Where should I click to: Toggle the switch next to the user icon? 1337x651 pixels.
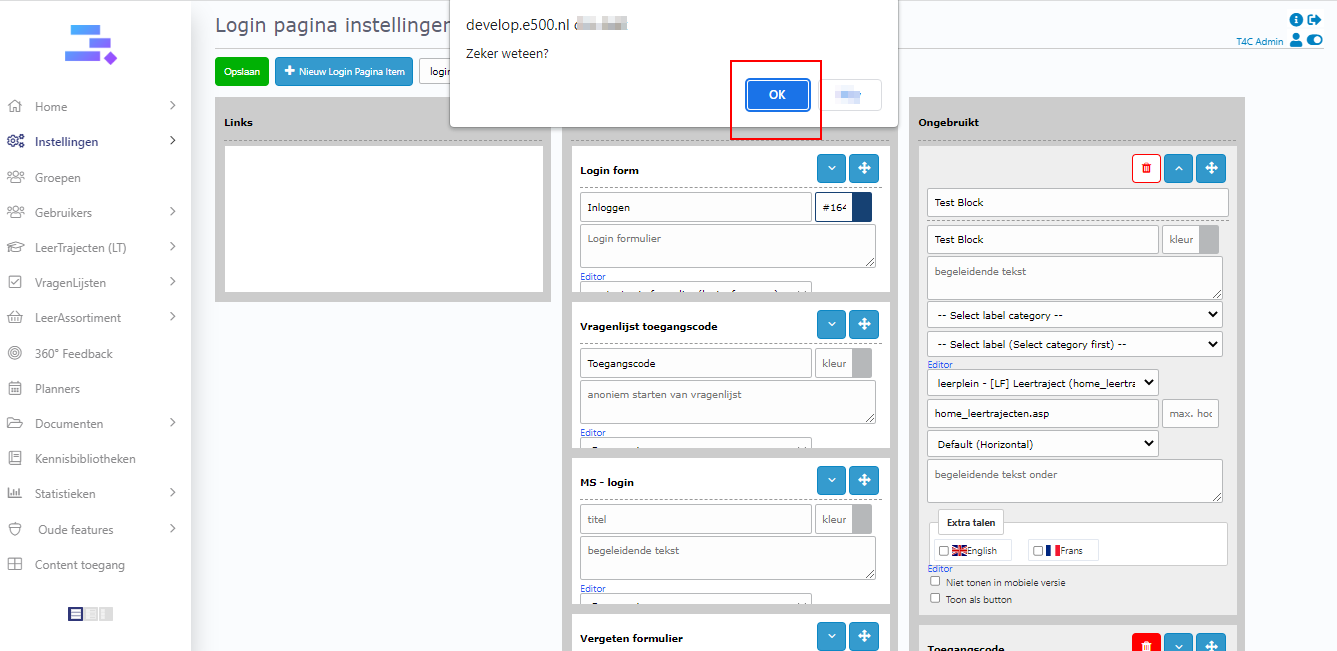tap(1314, 41)
